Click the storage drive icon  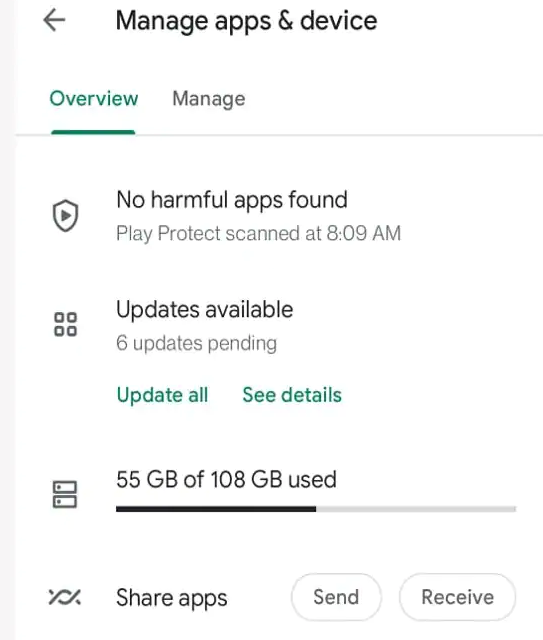[x=65, y=494]
